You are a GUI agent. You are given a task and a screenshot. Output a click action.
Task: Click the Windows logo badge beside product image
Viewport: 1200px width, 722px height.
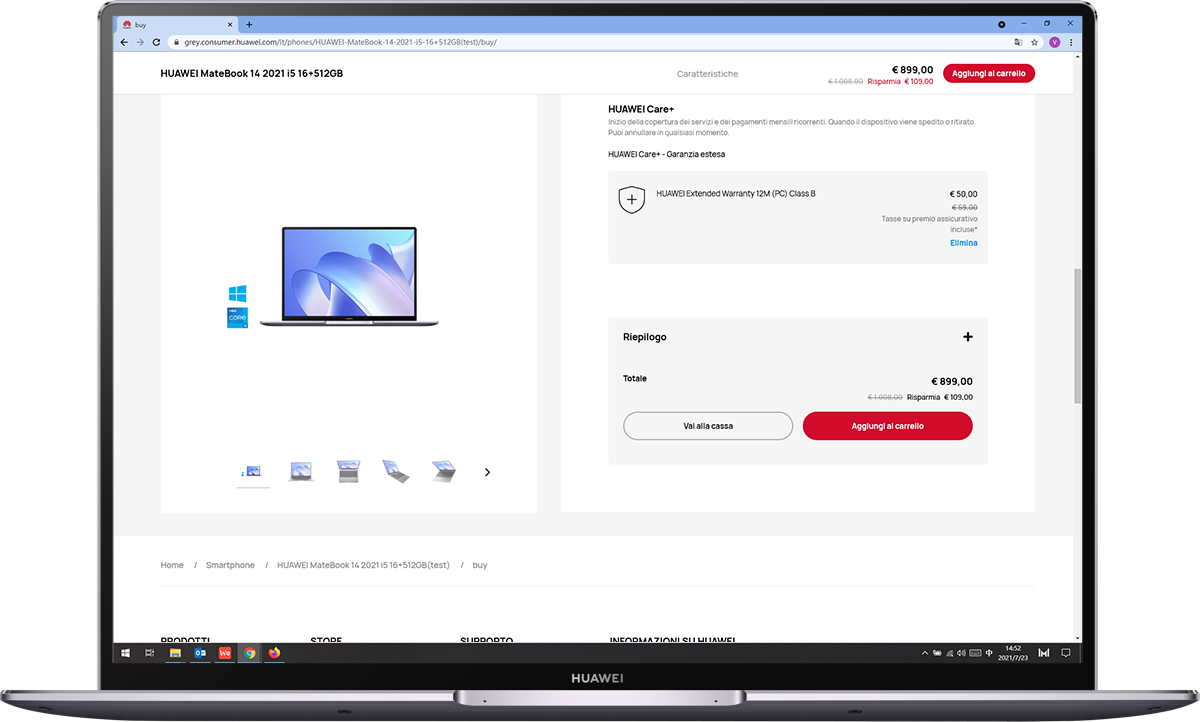237,294
